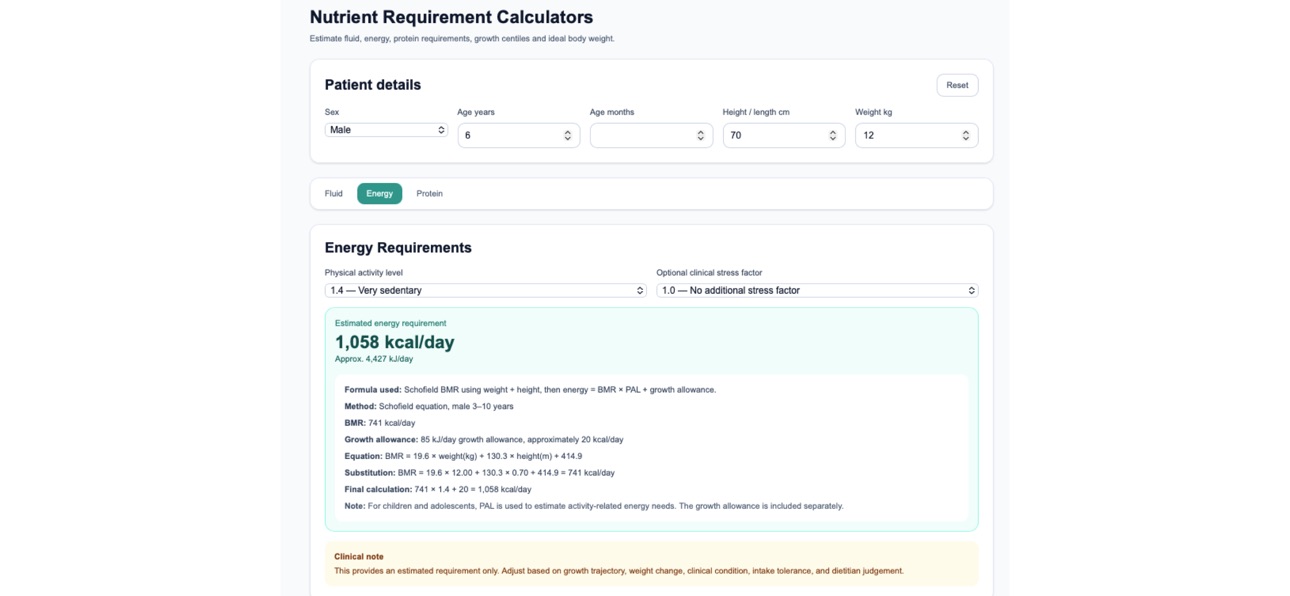Image resolution: width=1290 pixels, height=596 pixels.
Task: Select the Height / length cm field
Action: pyautogui.click(x=784, y=135)
